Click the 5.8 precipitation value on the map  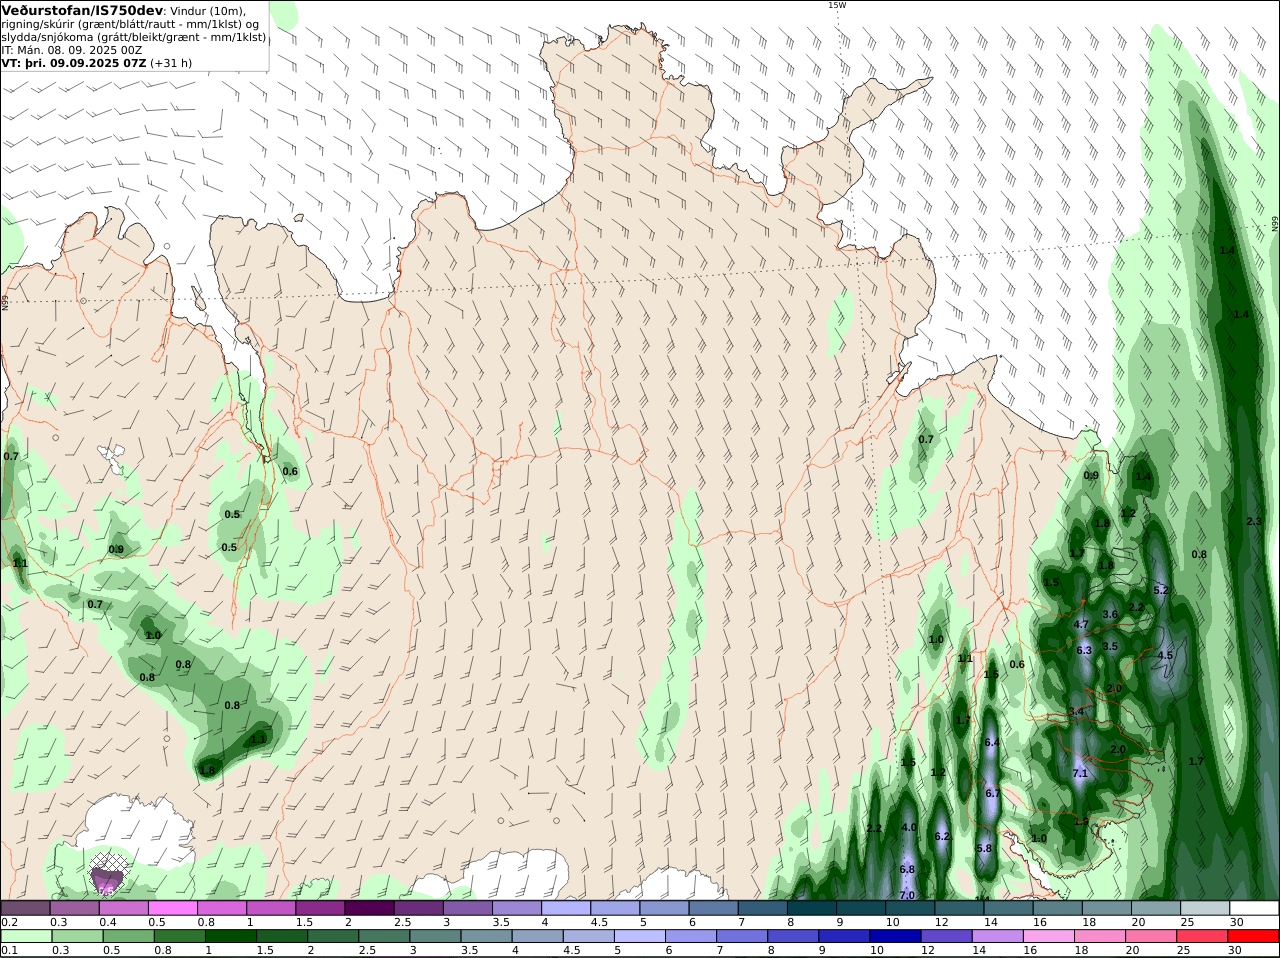coord(984,848)
